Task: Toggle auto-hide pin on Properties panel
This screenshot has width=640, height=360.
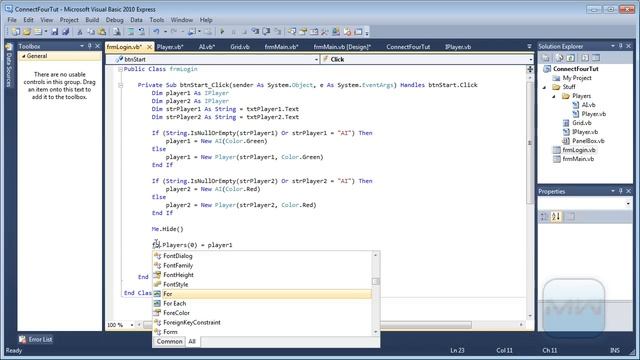Action: pyautogui.click(x=620, y=191)
